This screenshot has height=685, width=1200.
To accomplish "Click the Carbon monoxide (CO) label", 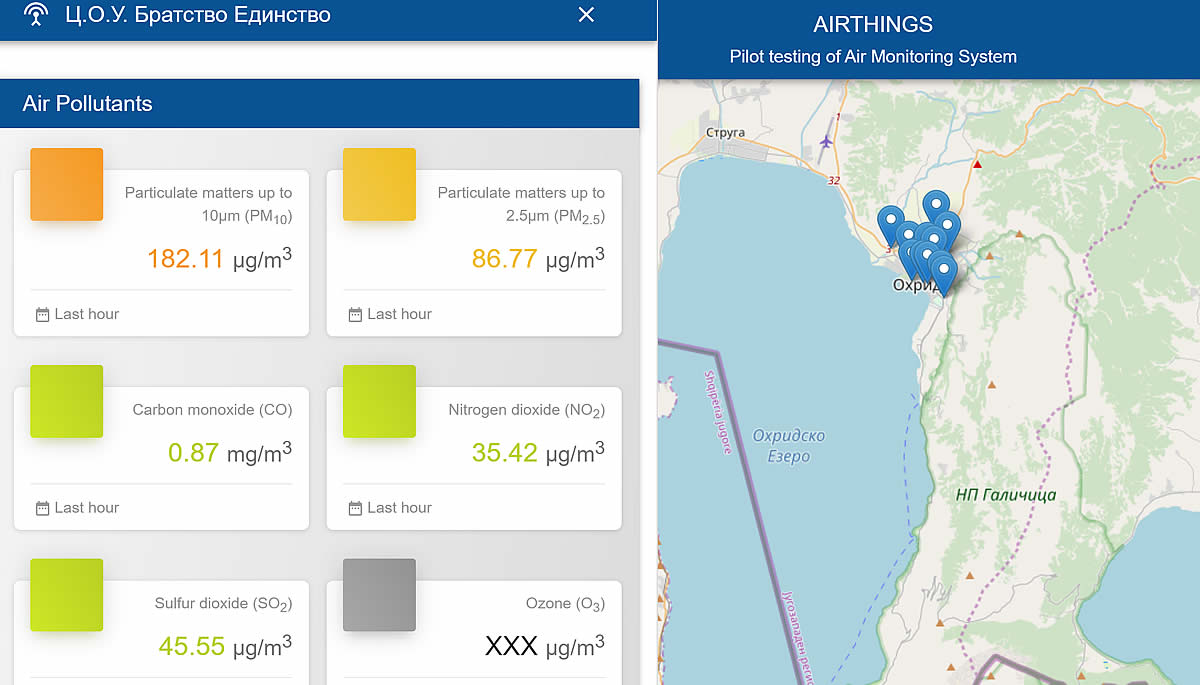I will [x=212, y=410].
